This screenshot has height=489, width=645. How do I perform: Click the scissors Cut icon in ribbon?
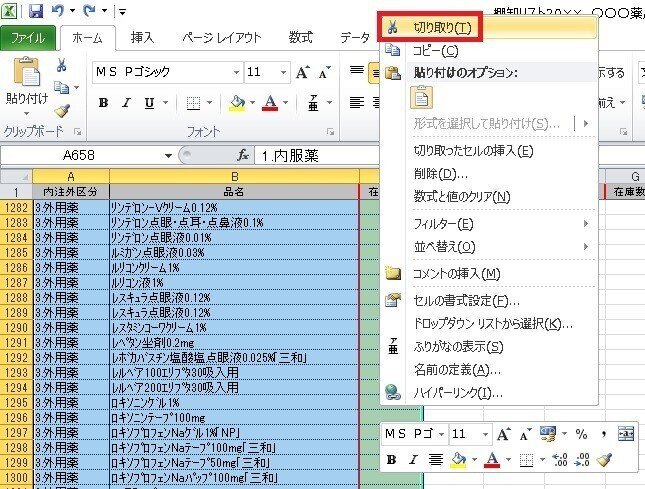(x=62, y=65)
